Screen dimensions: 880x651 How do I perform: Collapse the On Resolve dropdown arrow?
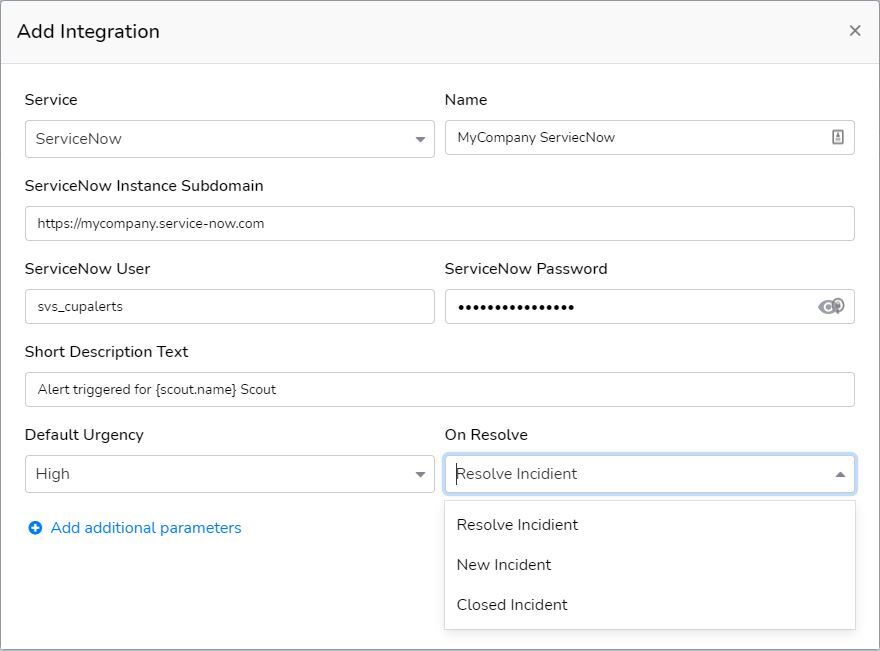pyautogui.click(x=840, y=475)
